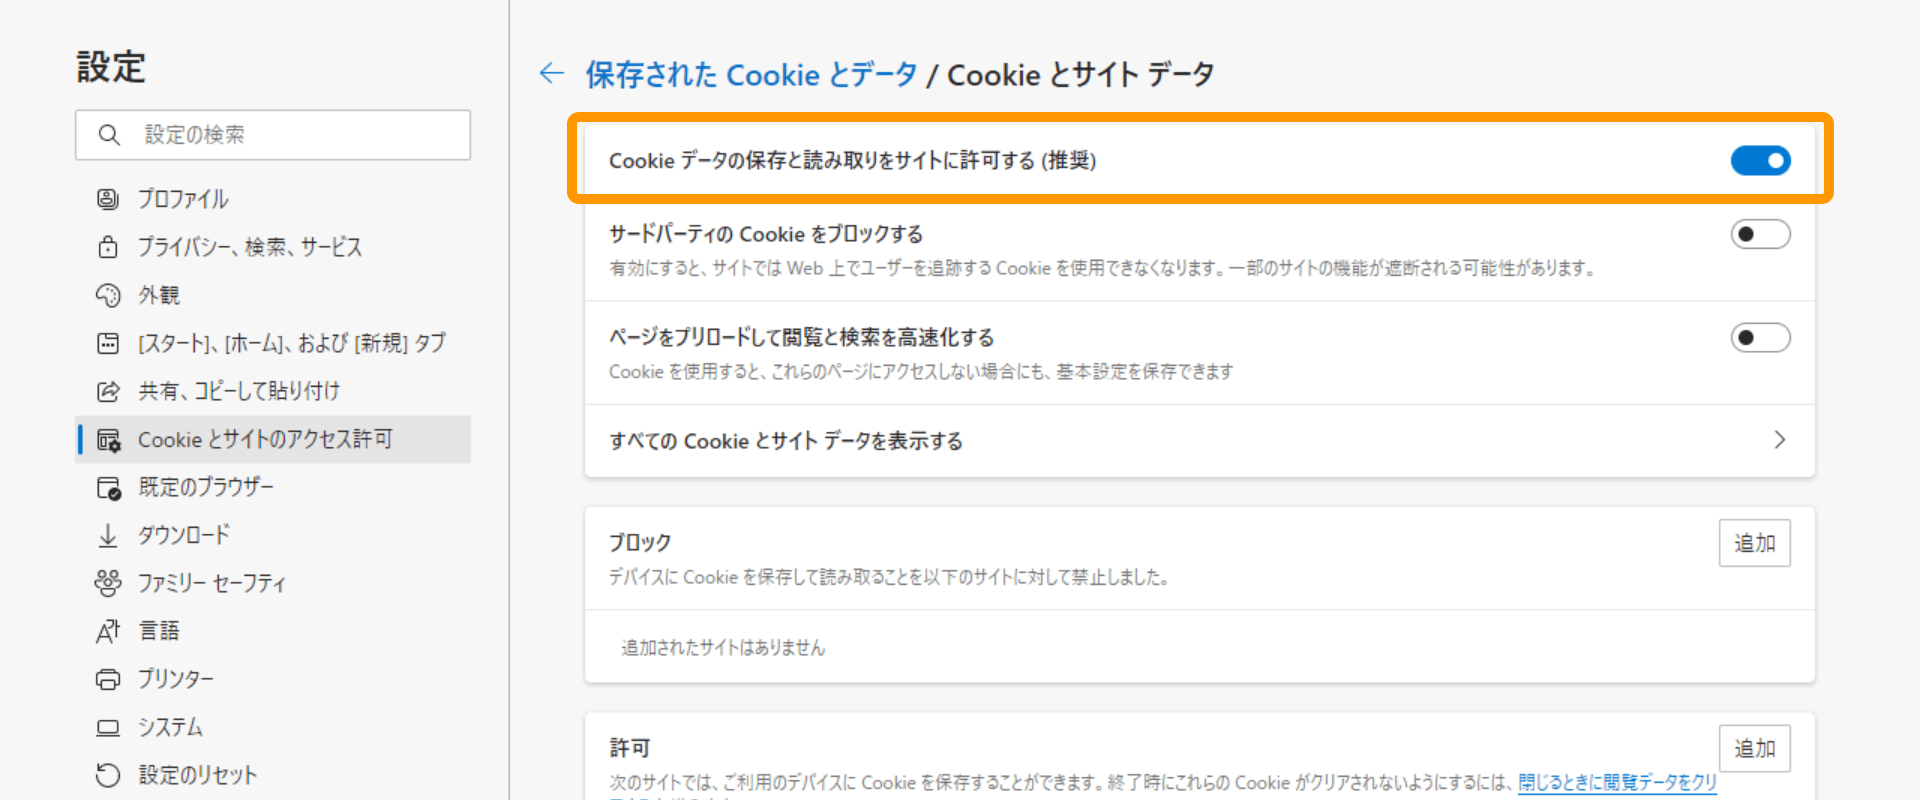This screenshot has height=800, width=1920.
Task: Click 追加 next to the ブロック section
Action: [x=1755, y=542]
